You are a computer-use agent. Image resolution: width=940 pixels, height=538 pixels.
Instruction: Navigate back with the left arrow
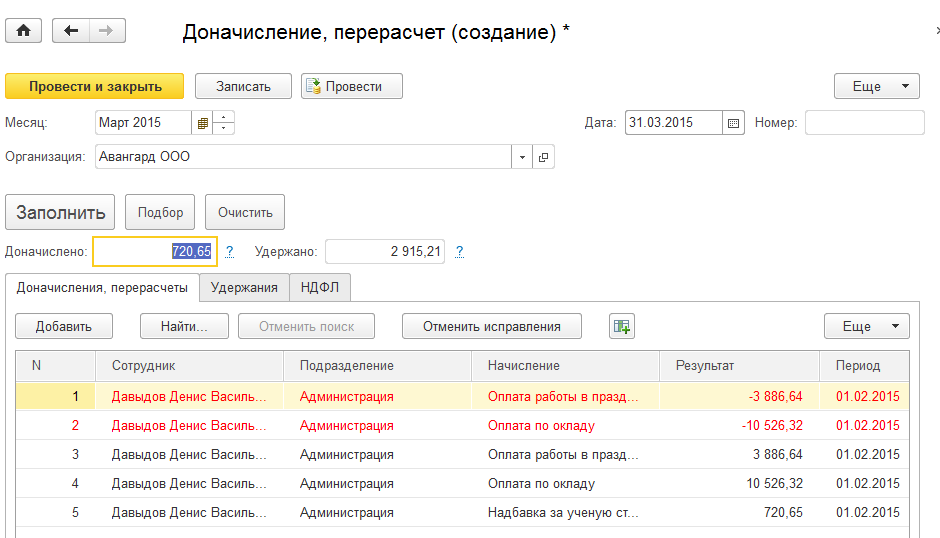click(x=70, y=31)
